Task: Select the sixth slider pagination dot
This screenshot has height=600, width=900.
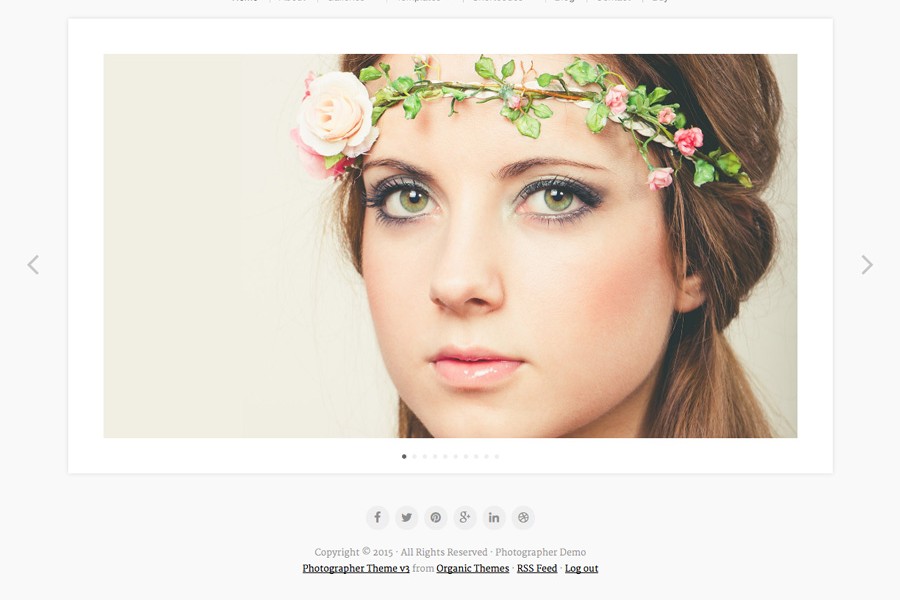Action: [456, 456]
